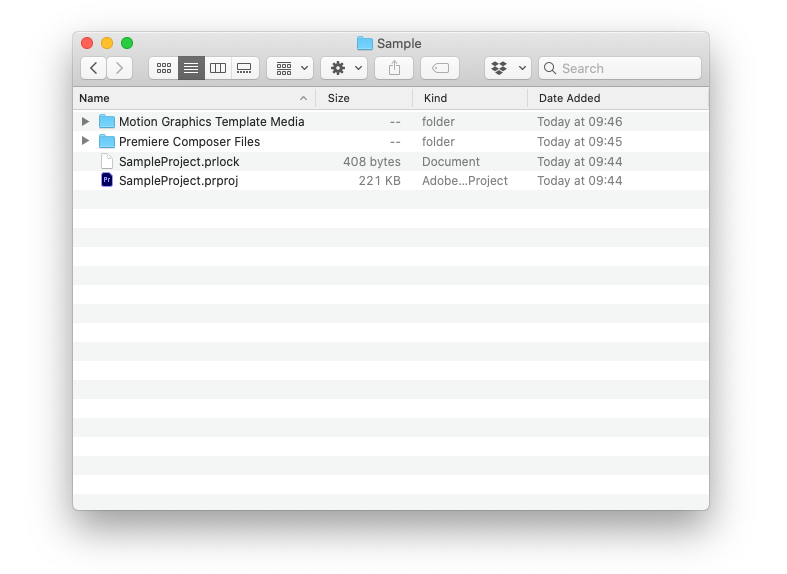
Task: Select the SampleProject.prlock document icon
Action: pos(107,161)
